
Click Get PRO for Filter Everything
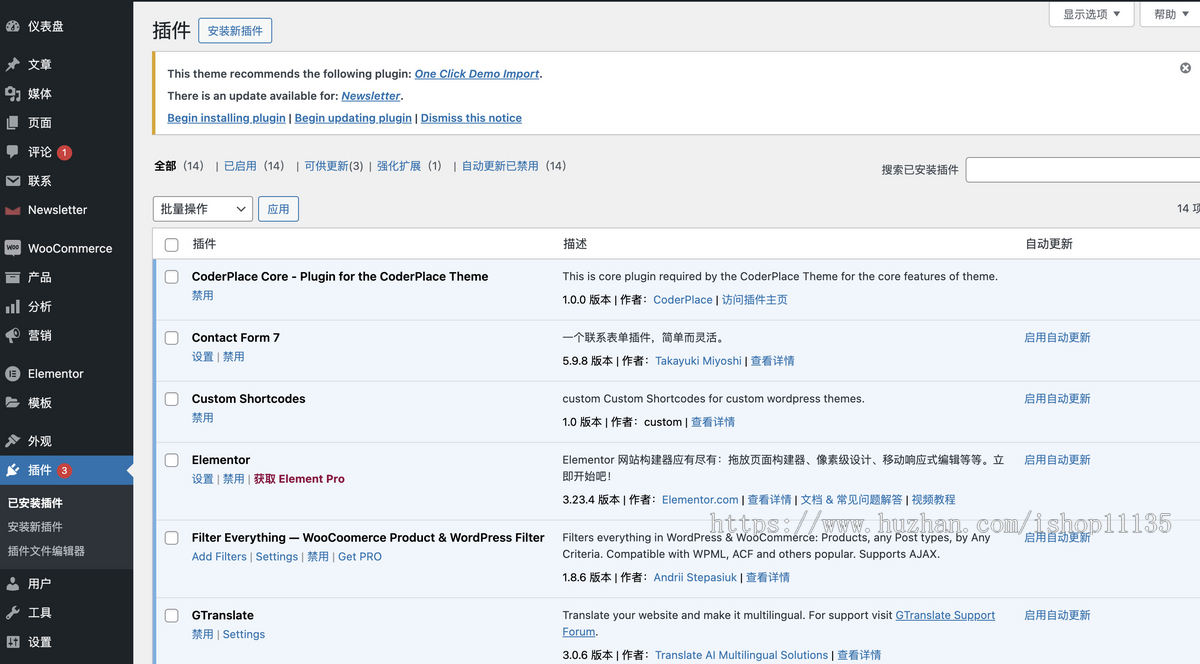(x=360, y=557)
